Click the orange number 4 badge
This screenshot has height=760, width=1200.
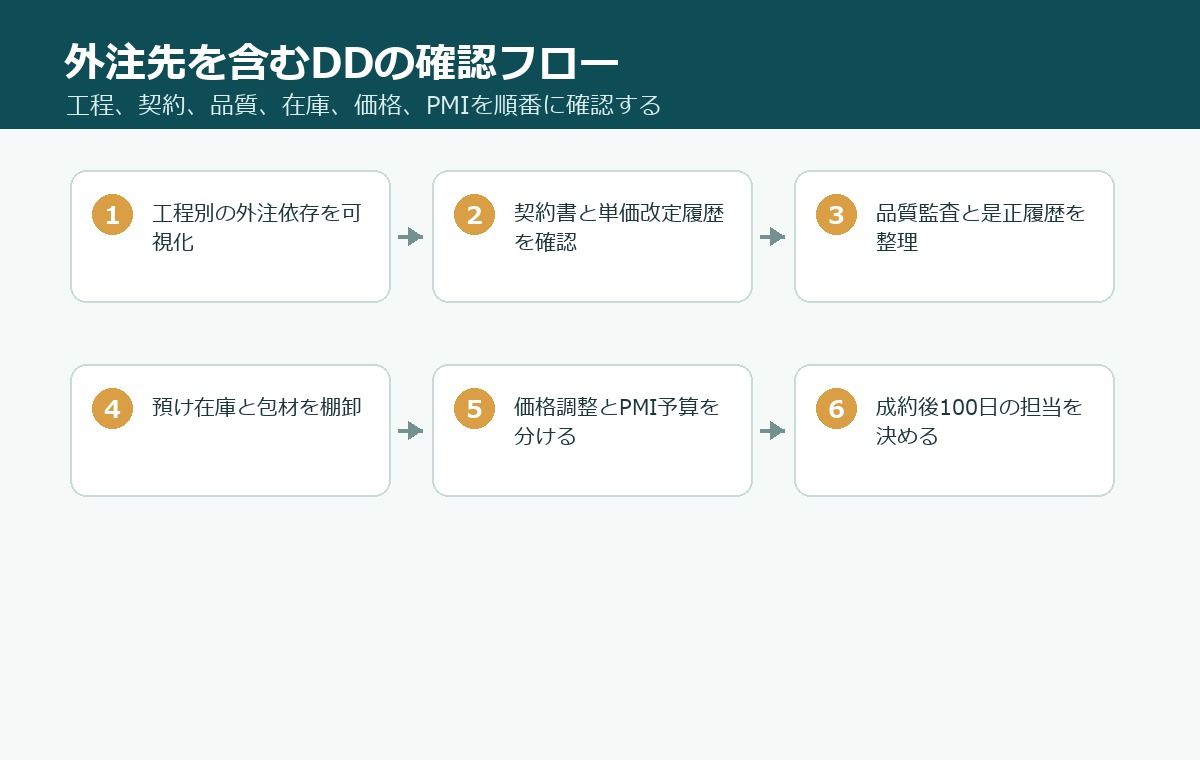pos(112,409)
